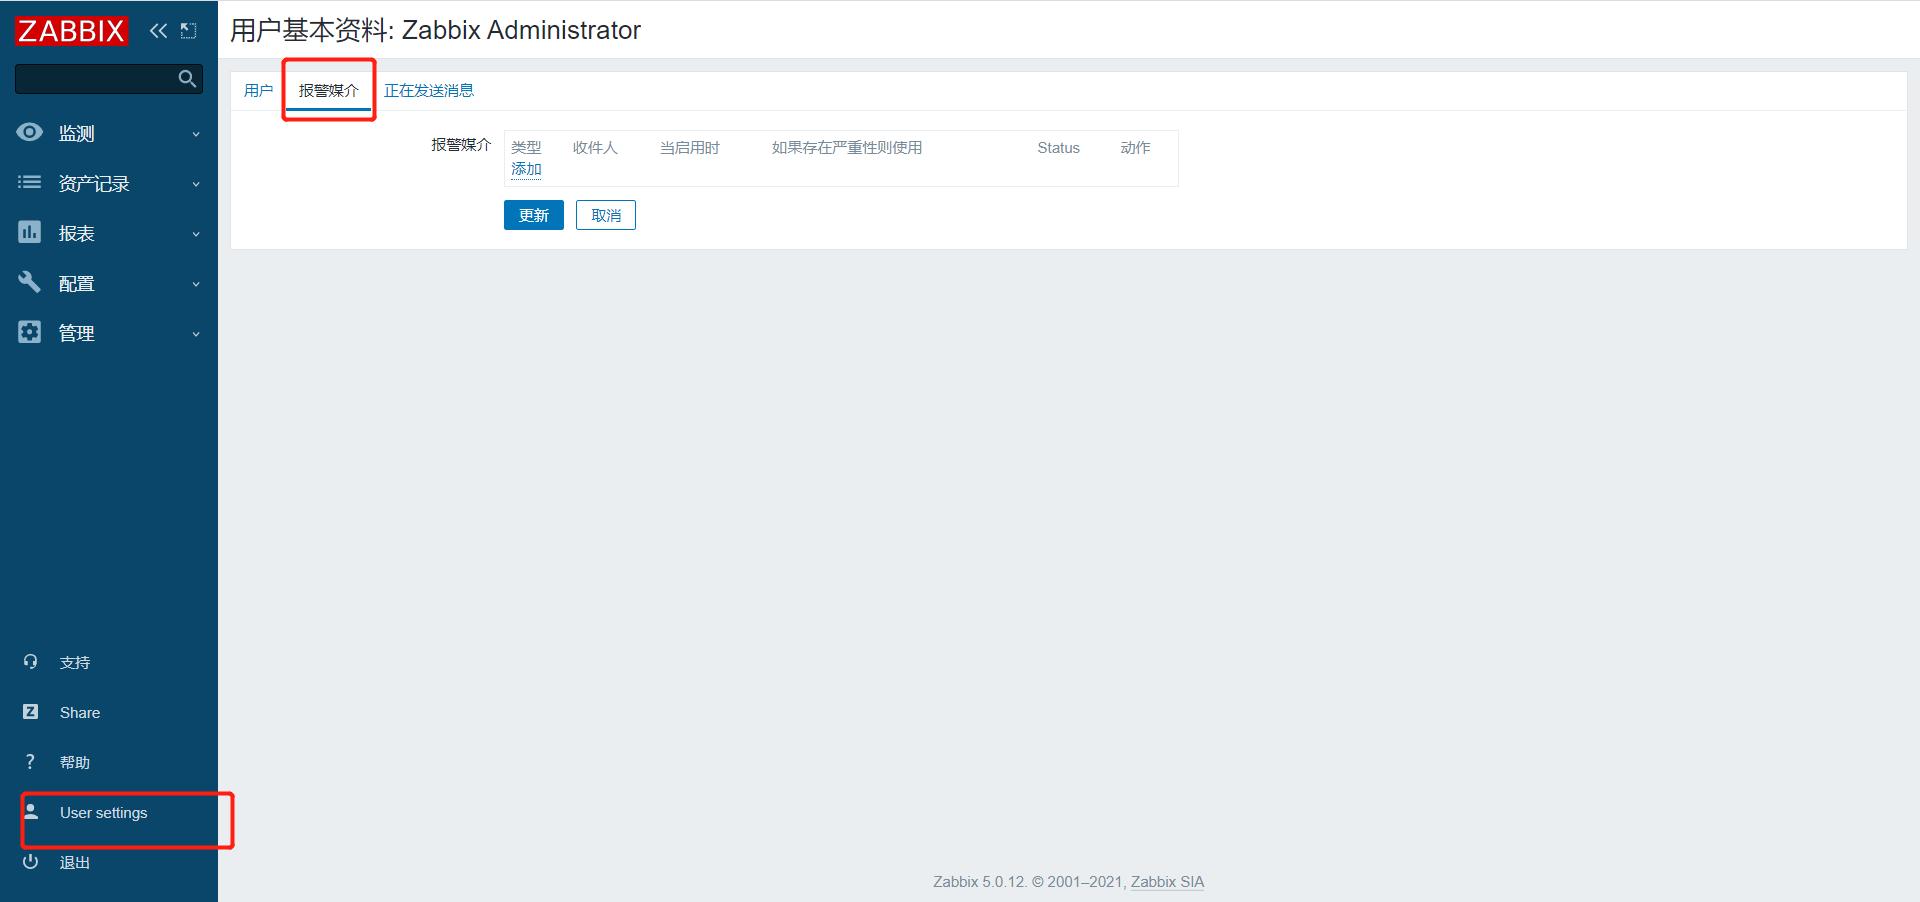Open the Zabbix SIA footer link

[1167, 882]
